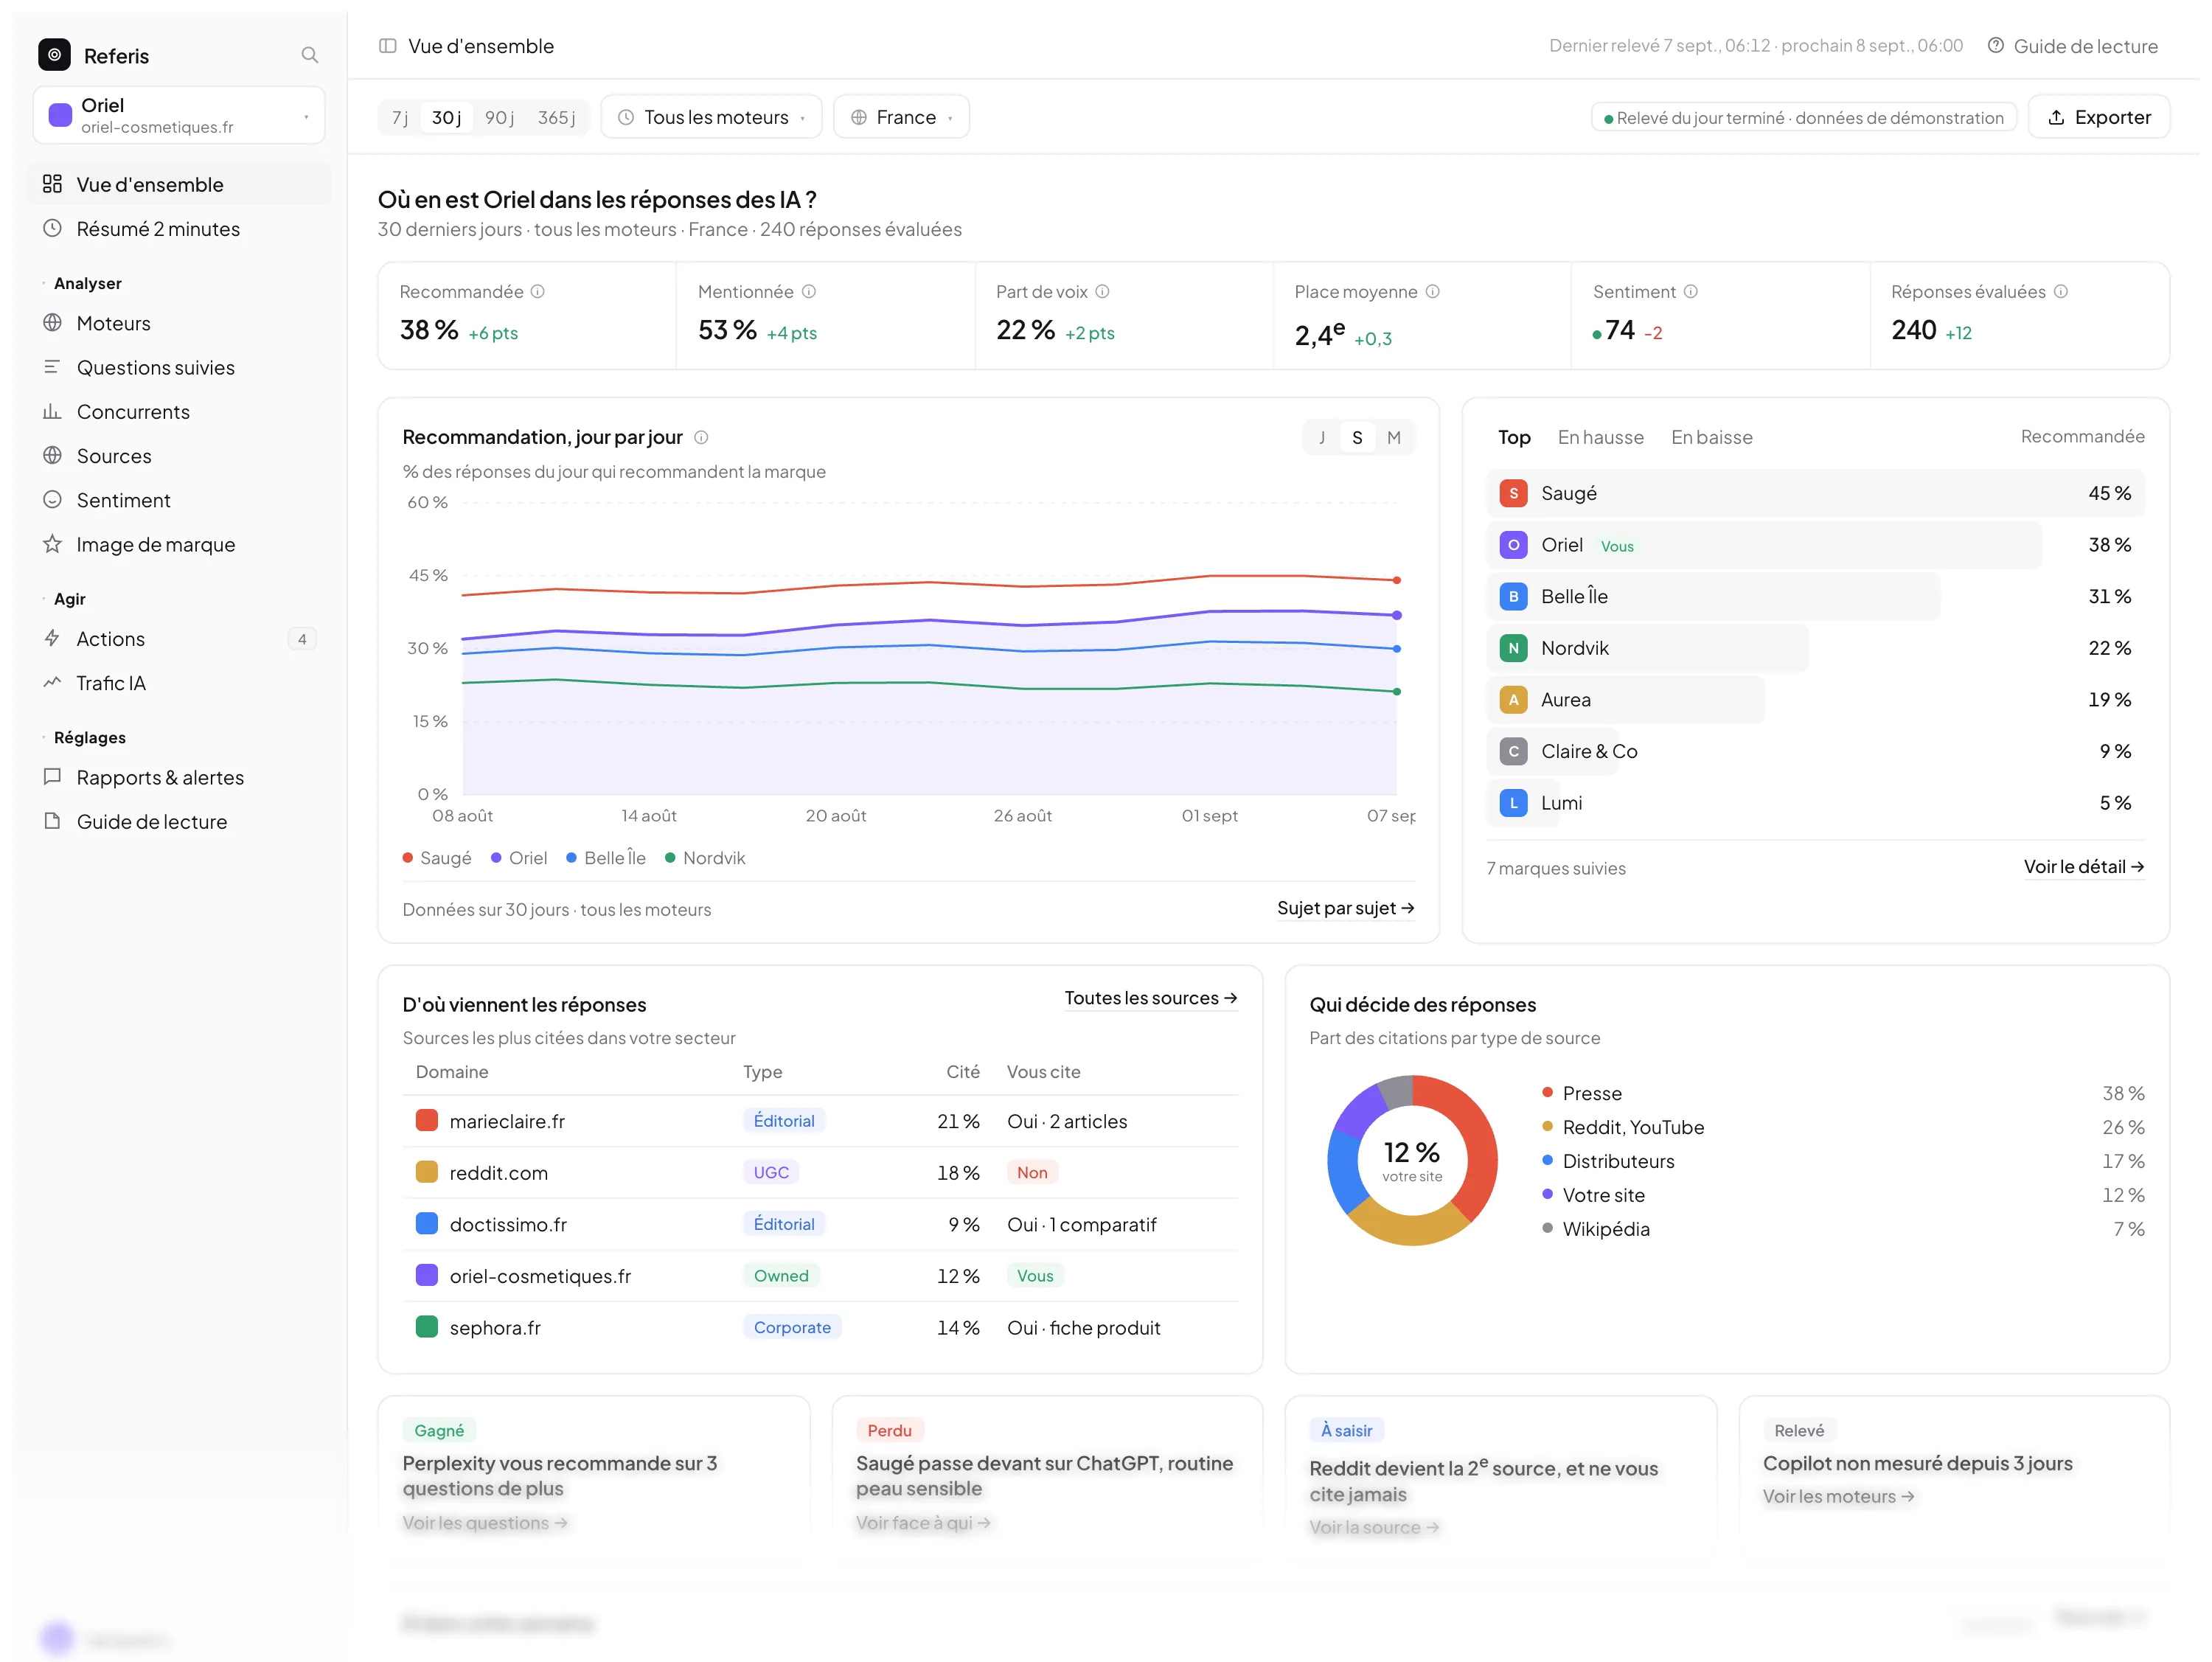
Task: Click the Rapports & alertes chat icon
Action: coord(52,776)
